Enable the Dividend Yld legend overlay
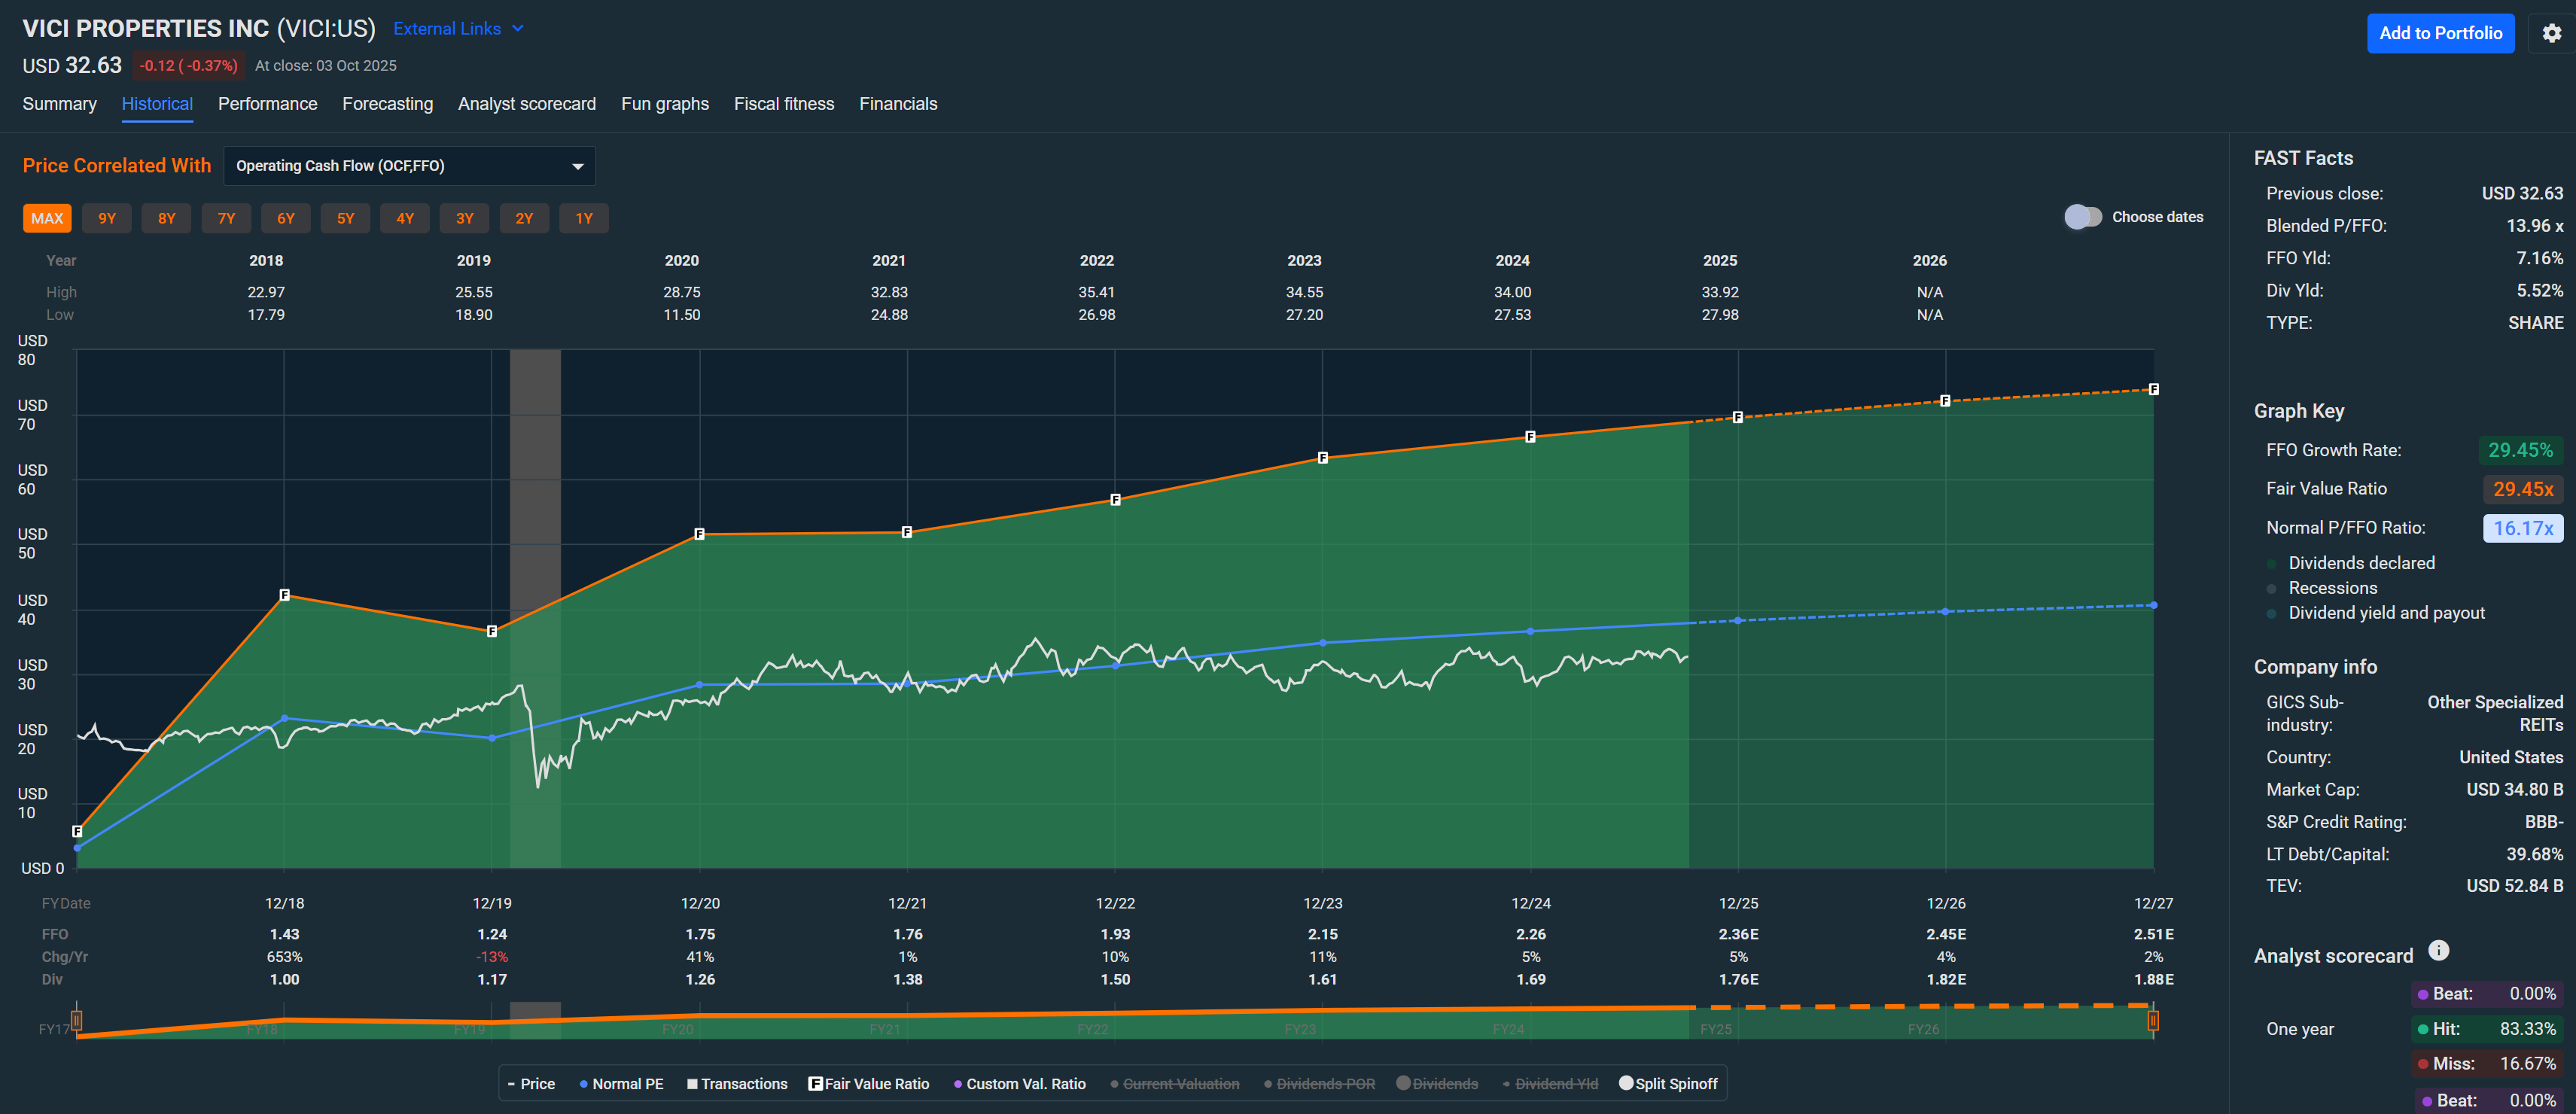The height and width of the screenshot is (1114, 2576). 1549,1083
